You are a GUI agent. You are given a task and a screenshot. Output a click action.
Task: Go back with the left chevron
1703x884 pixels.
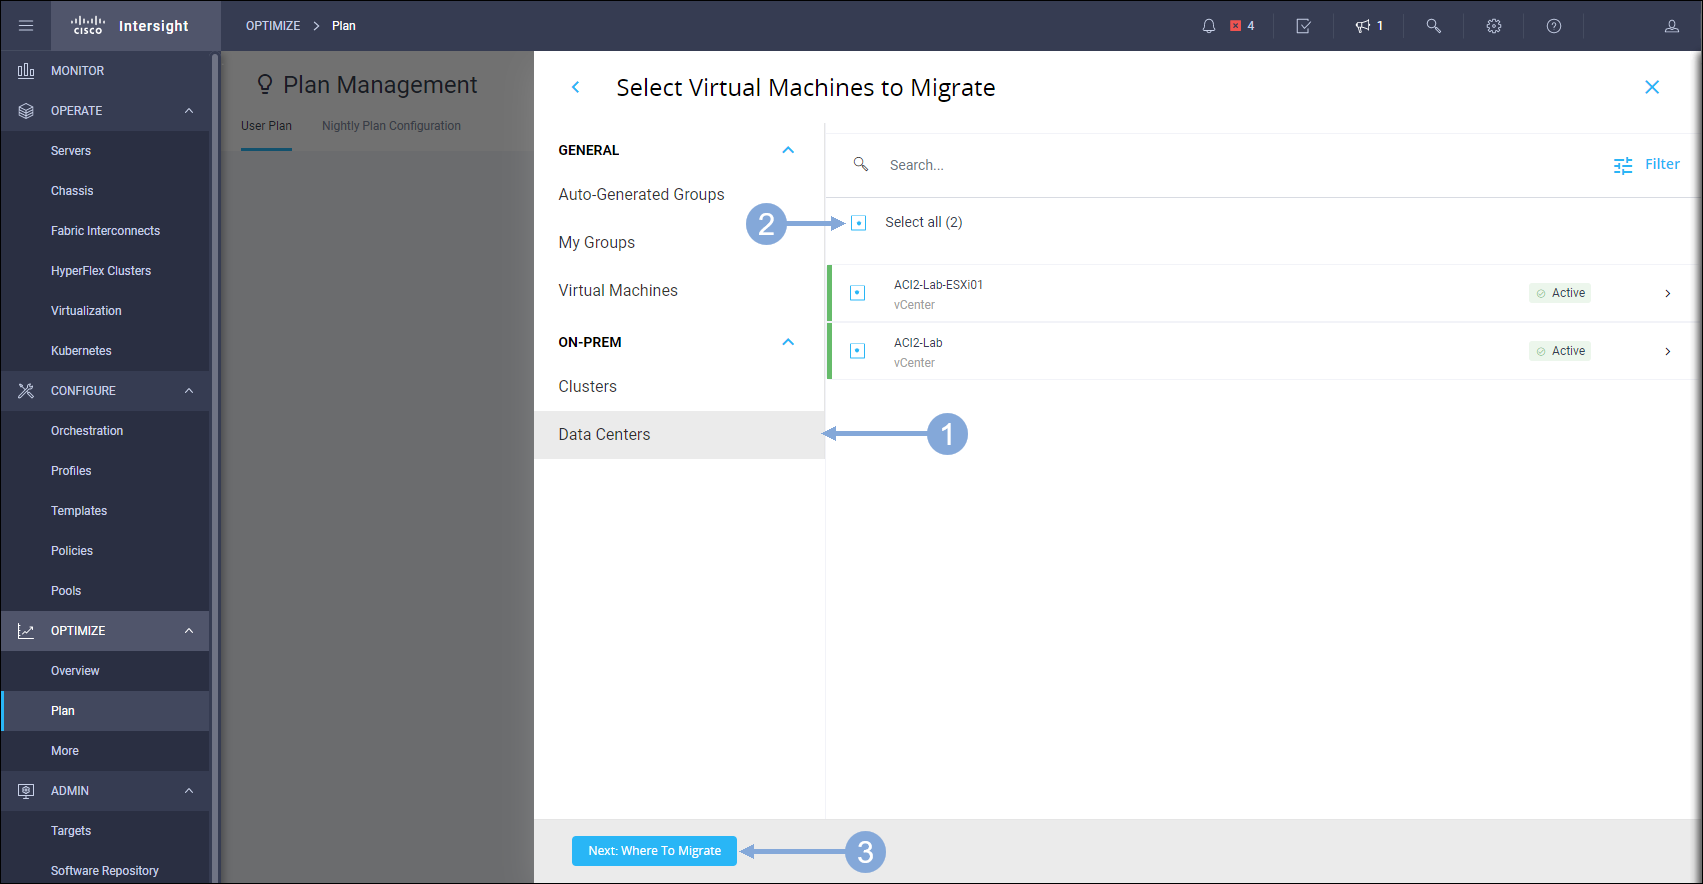(x=576, y=87)
